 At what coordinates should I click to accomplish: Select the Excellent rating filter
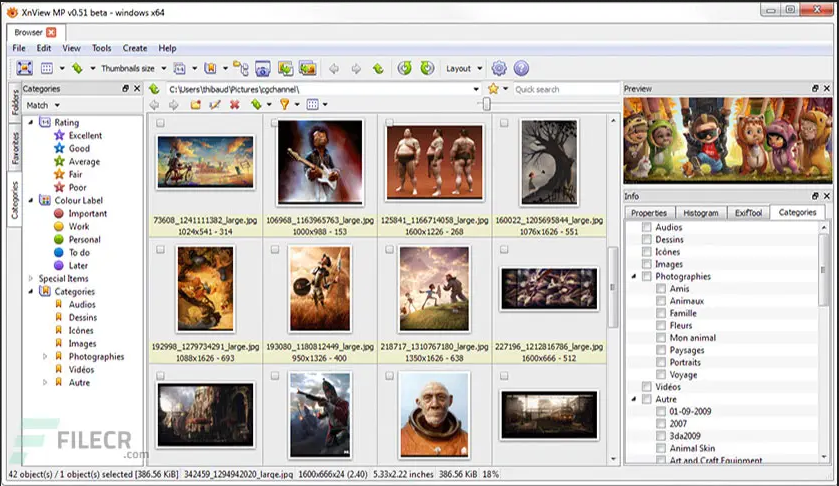click(84, 135)
